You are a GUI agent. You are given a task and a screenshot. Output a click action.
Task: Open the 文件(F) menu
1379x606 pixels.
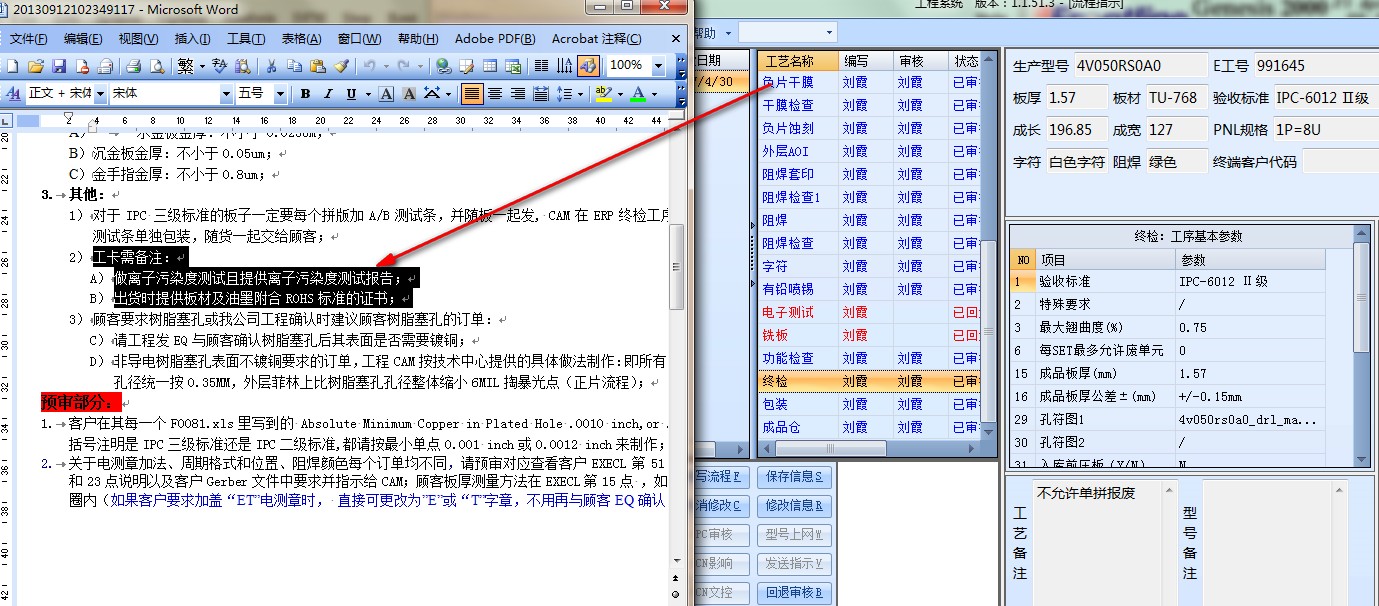click(x=28, y=39)
